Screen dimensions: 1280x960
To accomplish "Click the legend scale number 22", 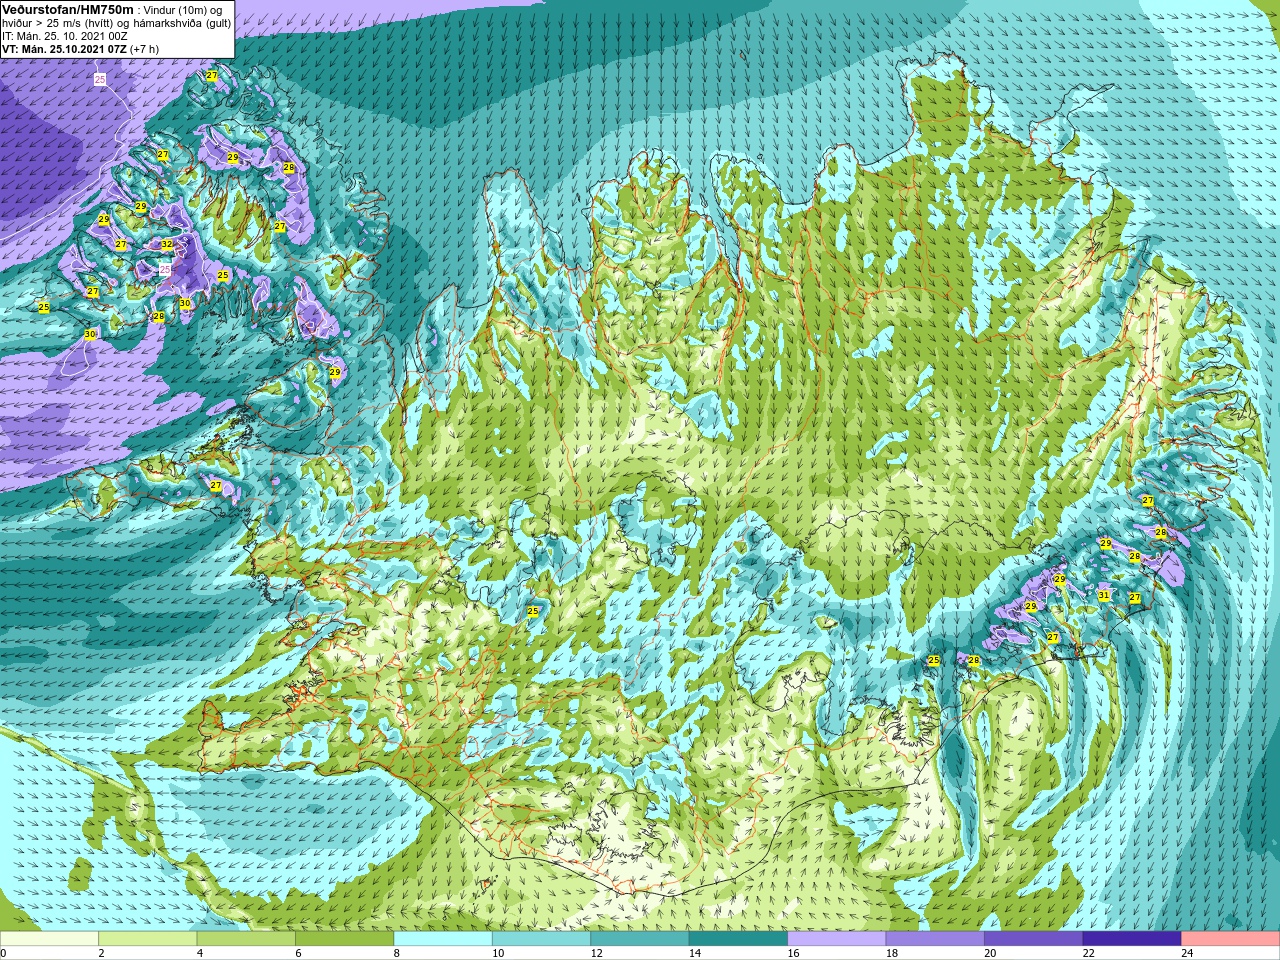I will (x=1089, y=954).
